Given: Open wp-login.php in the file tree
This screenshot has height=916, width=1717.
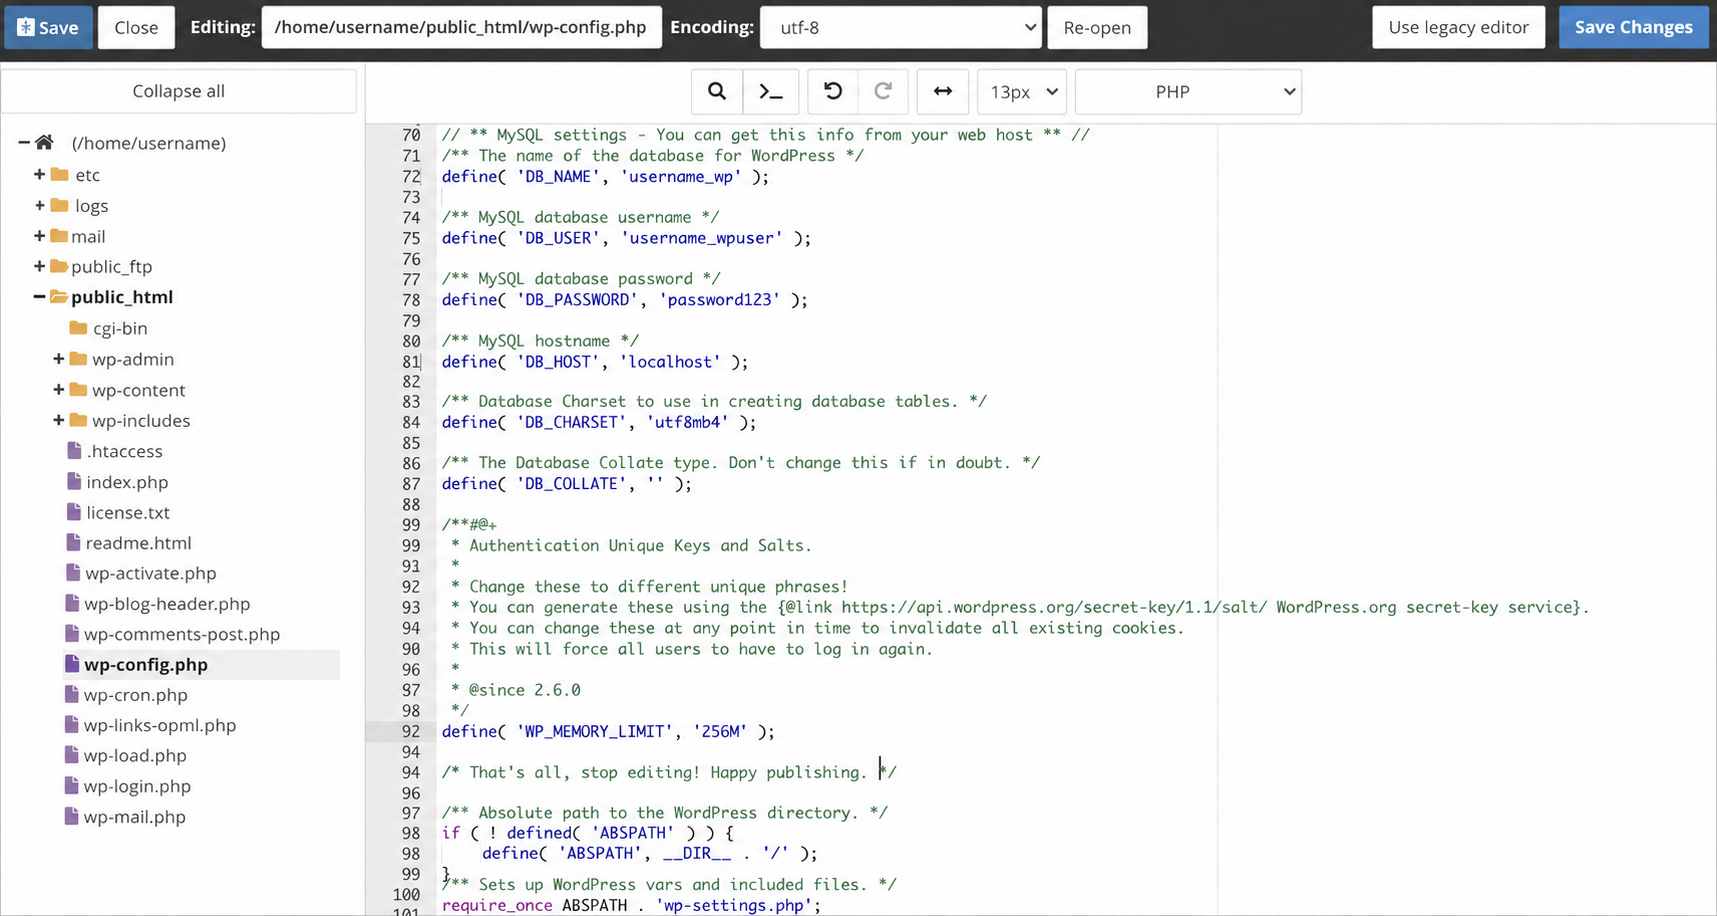Looking at the screenshot, I should (x=137, y=786).
